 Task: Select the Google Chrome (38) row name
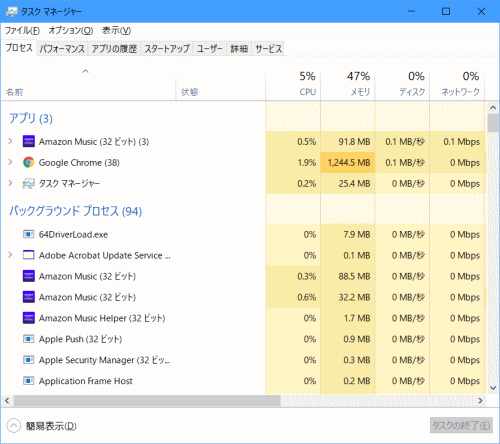(x=79, y=163)
